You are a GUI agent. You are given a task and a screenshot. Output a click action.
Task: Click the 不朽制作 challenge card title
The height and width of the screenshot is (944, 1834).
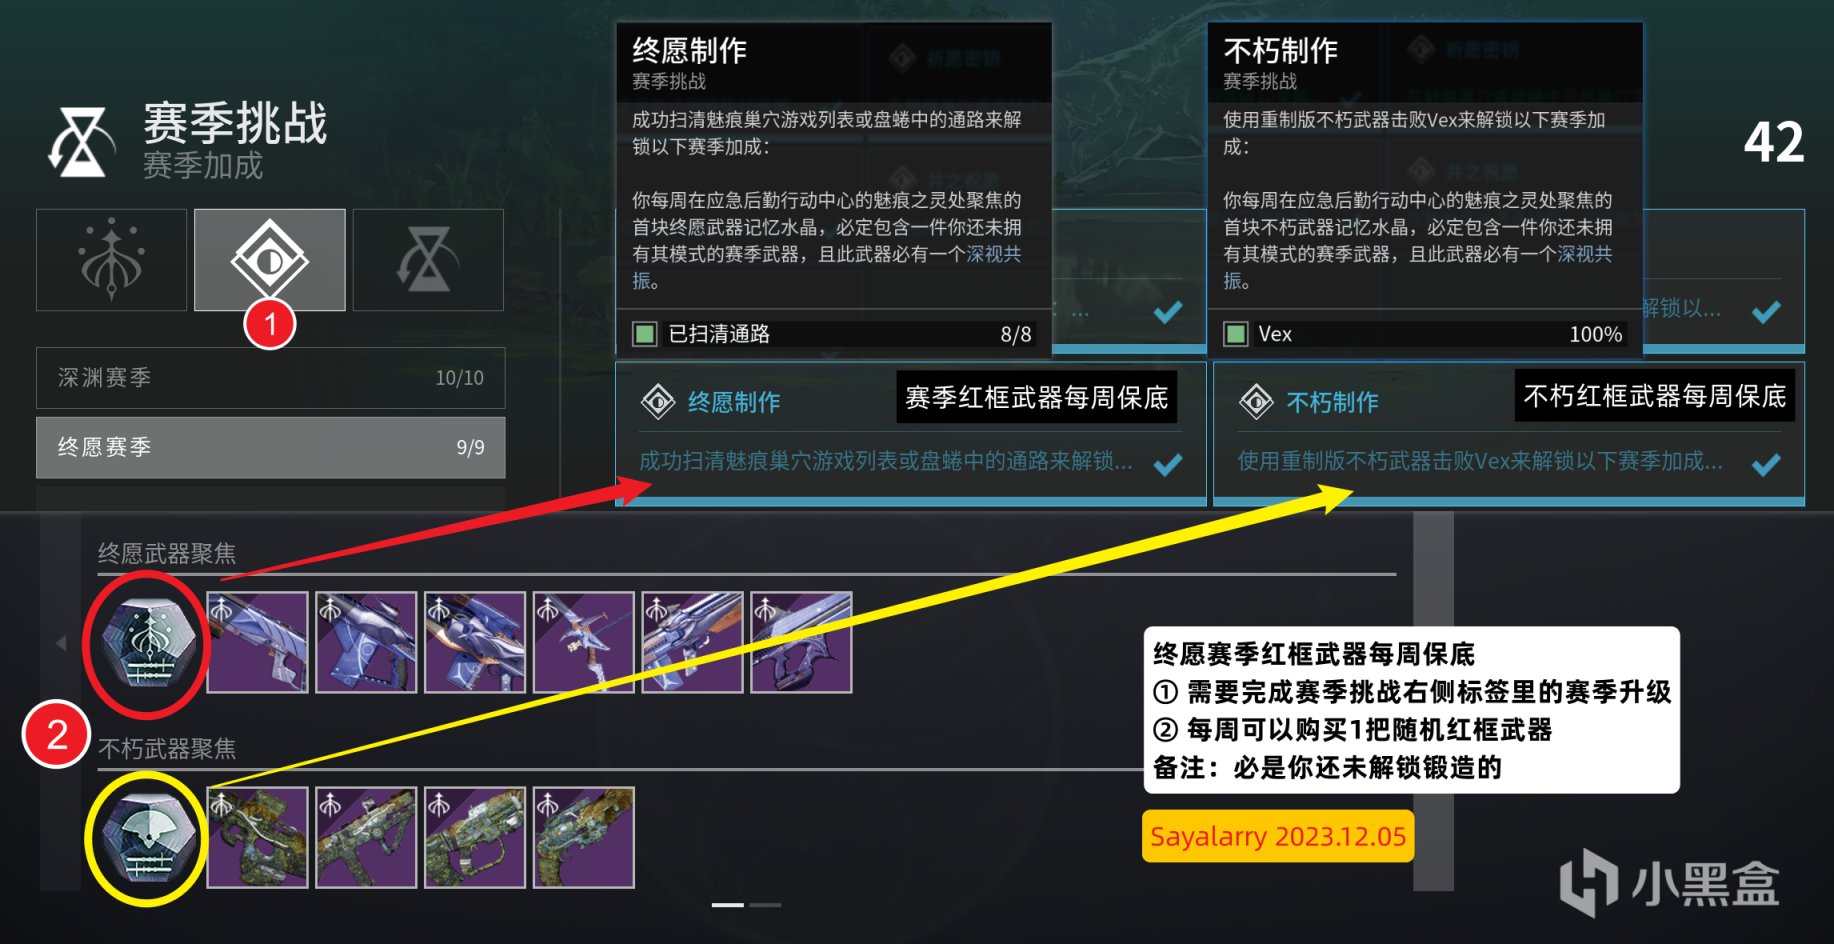pyautogui.click(x=1332, y=402)
